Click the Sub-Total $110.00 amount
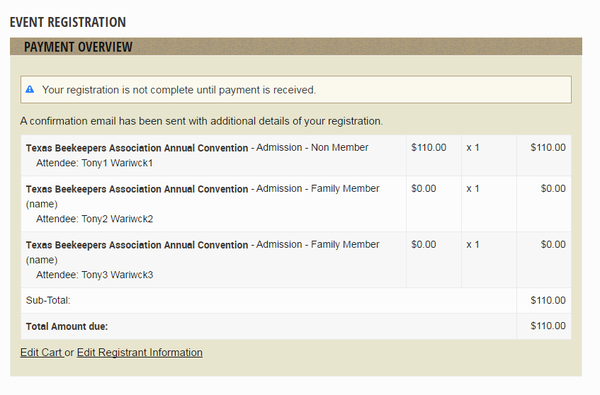 tap(548, 300)
